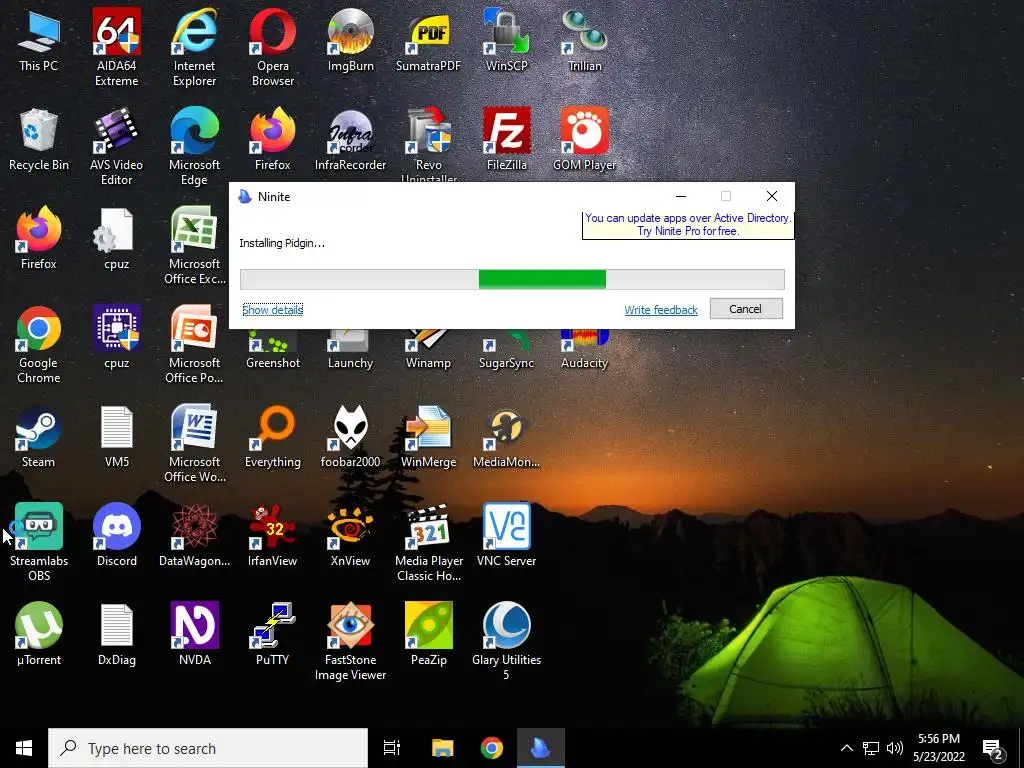Select the SumatraPDF desktop icon
1024x768 pixels.
point(428,41)
